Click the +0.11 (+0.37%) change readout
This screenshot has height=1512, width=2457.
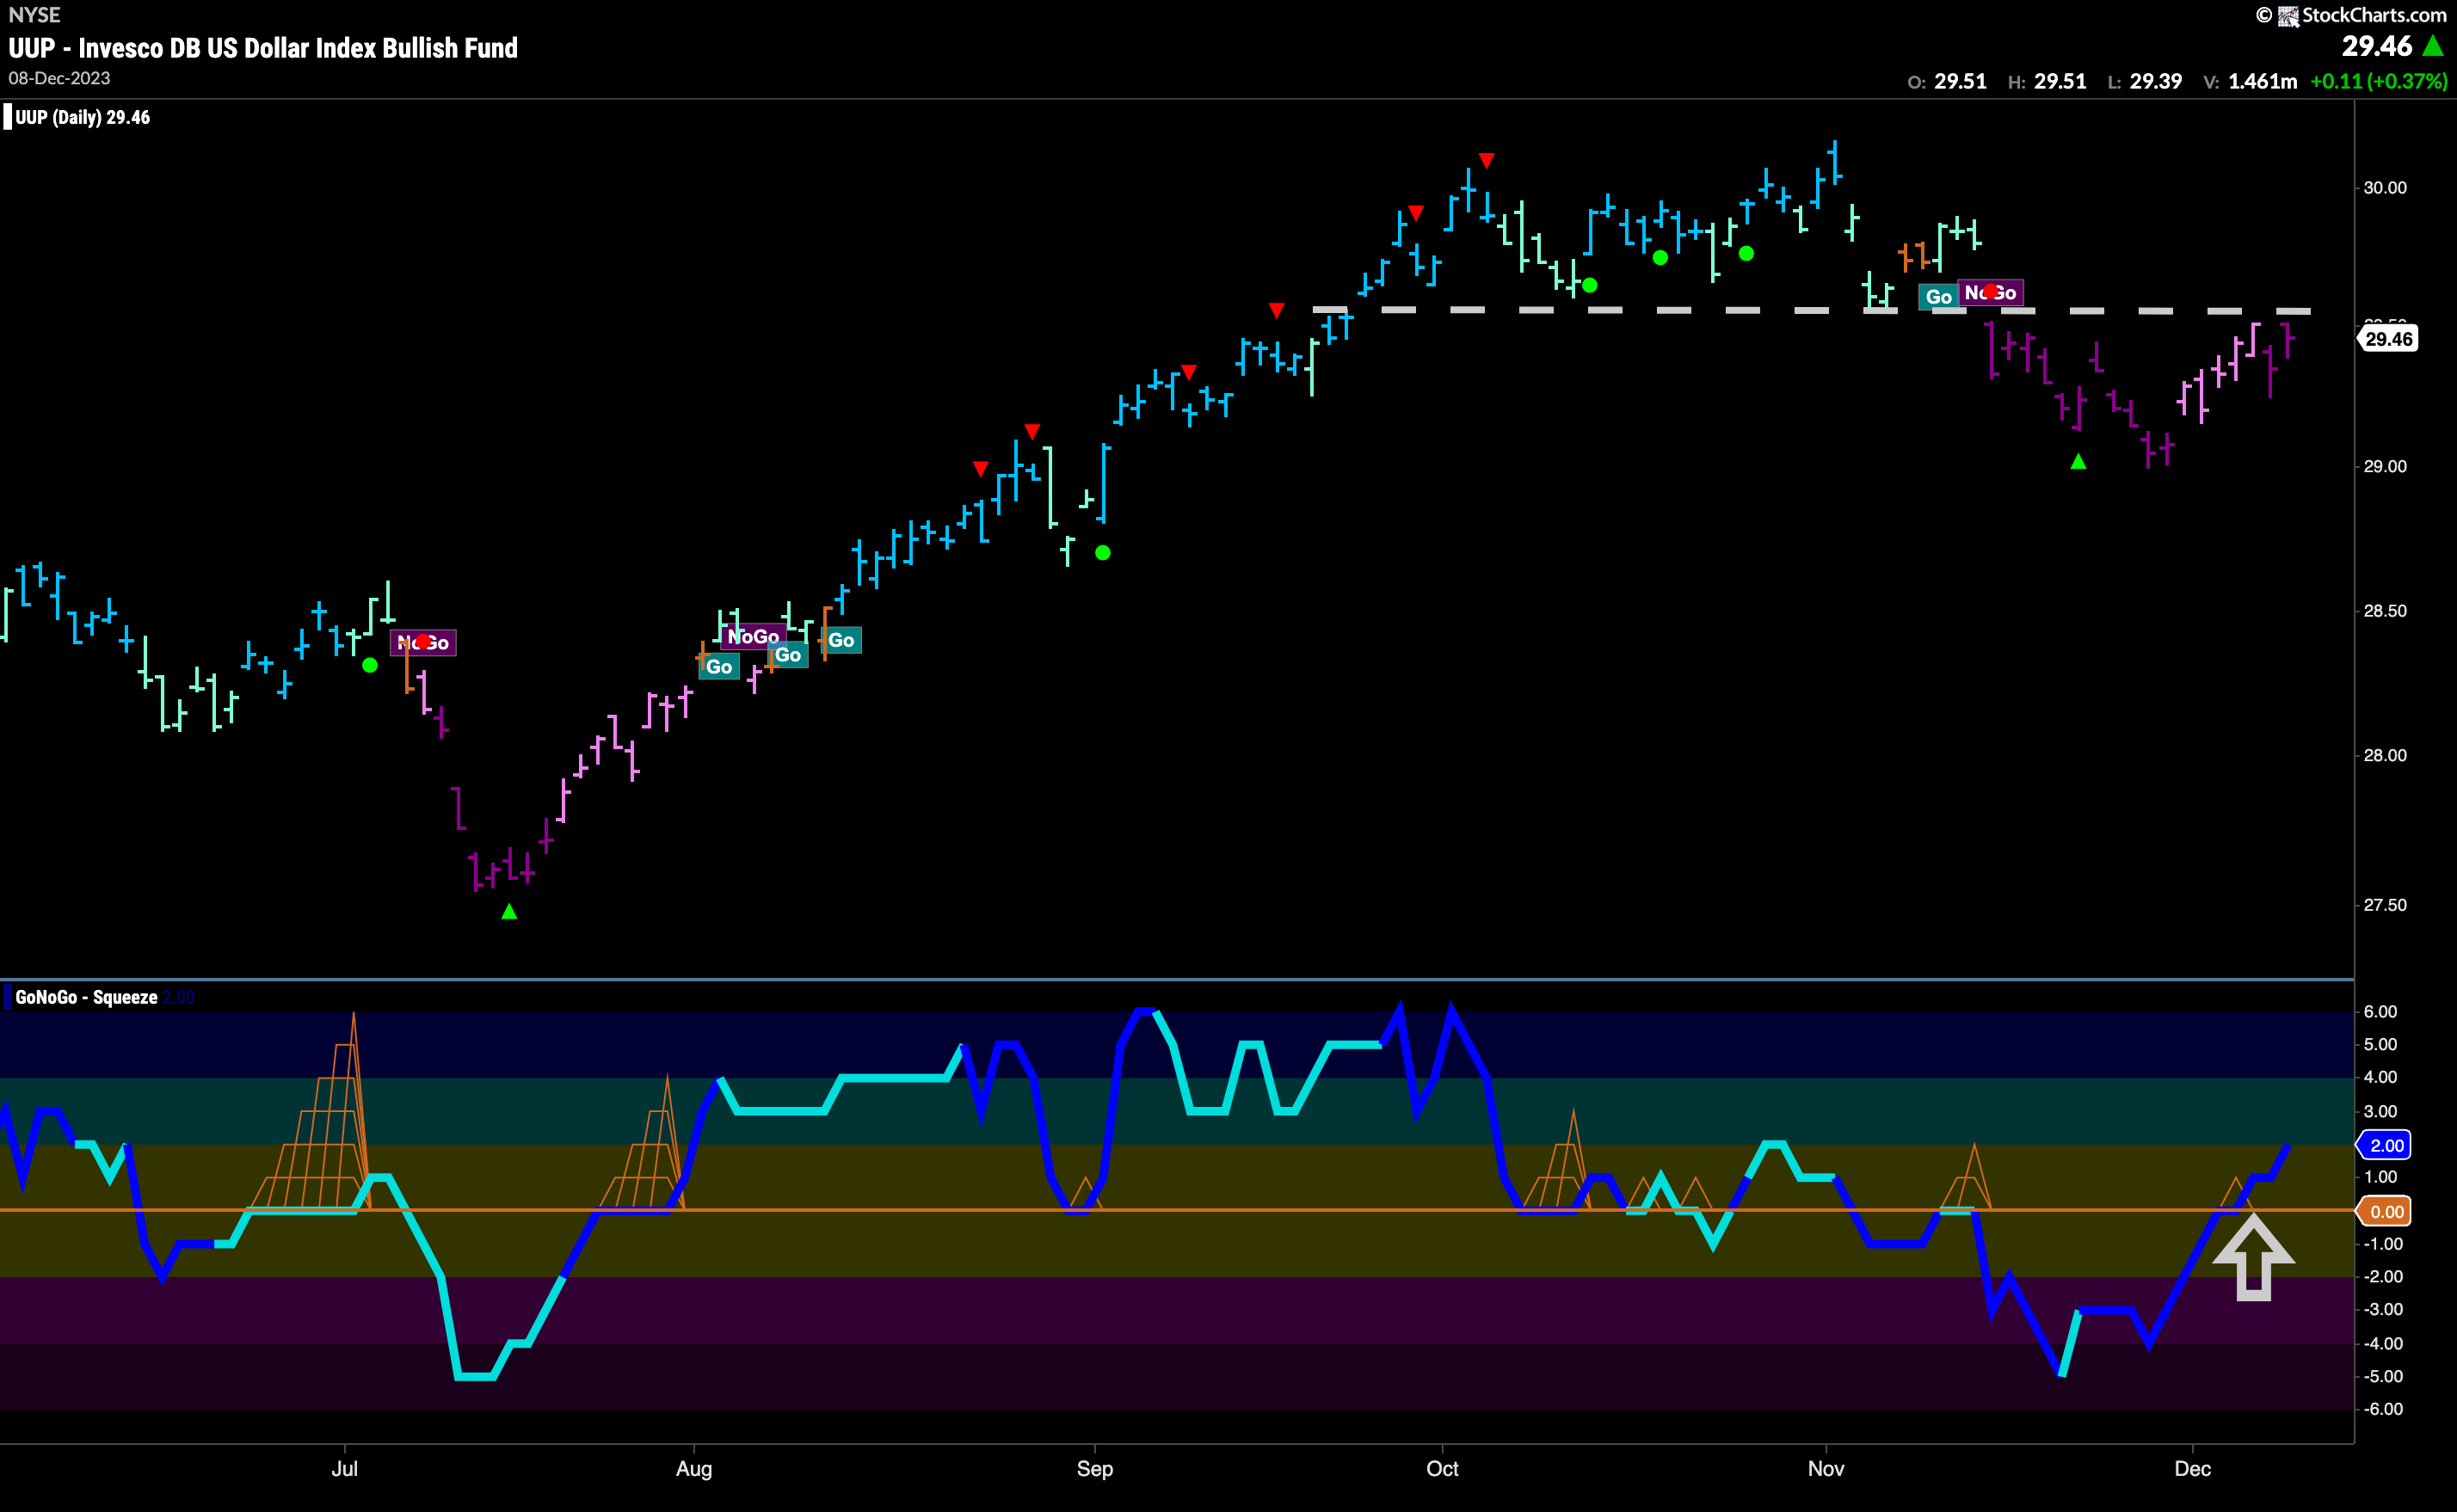(x=2378, y=81)
